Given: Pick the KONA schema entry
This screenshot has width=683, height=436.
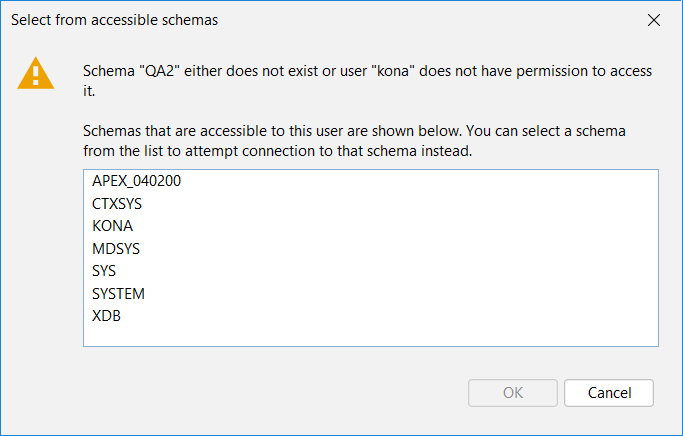Looking at the screenshot, I should point(371,226).
